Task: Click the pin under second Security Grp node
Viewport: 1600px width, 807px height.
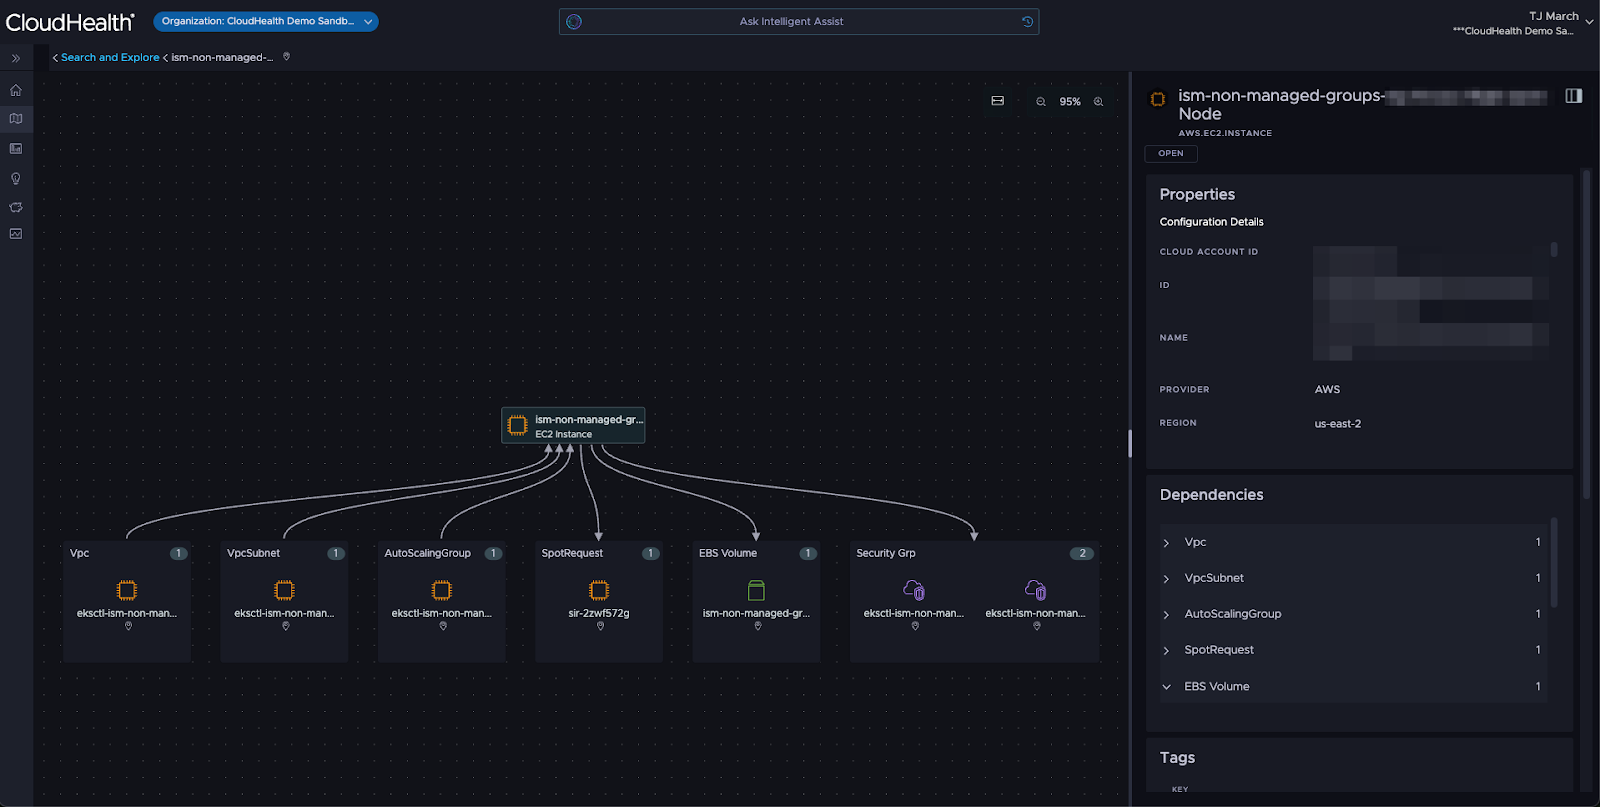Action: point(1037,626)
